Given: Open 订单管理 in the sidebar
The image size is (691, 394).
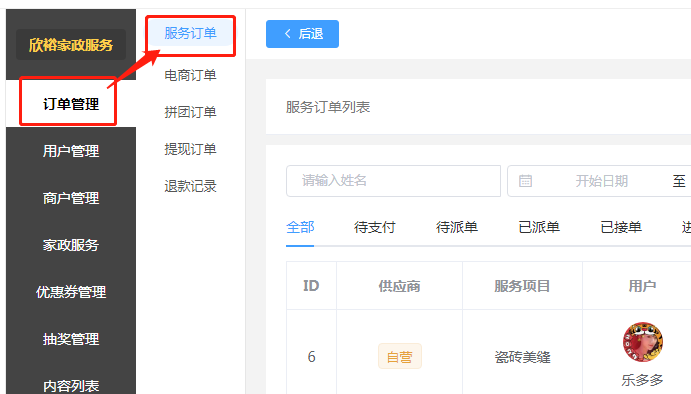Looking at the screenshot, I should coord(71,104).
